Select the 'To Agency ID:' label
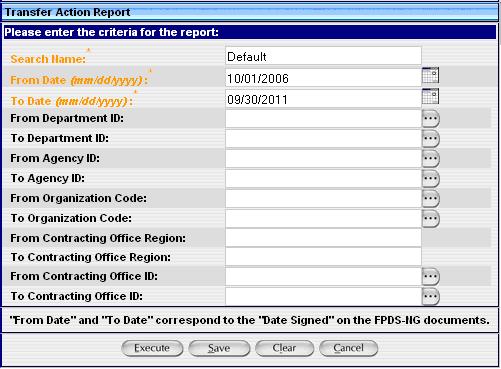 click(x=48, y=179)
